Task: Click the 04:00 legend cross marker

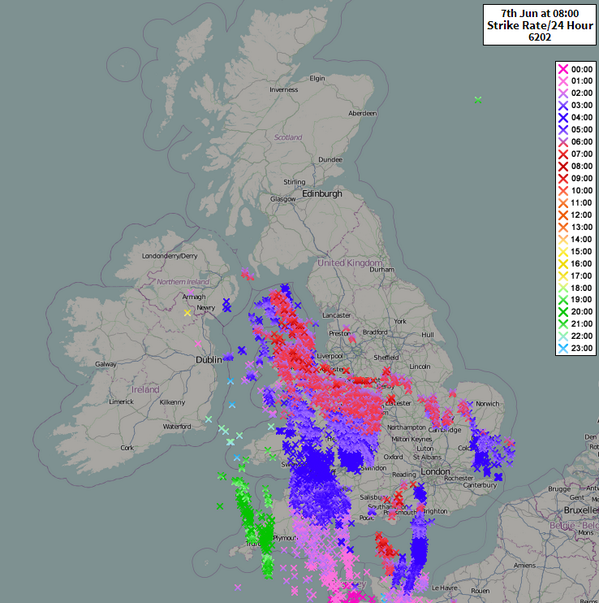Action: [563, 118]
